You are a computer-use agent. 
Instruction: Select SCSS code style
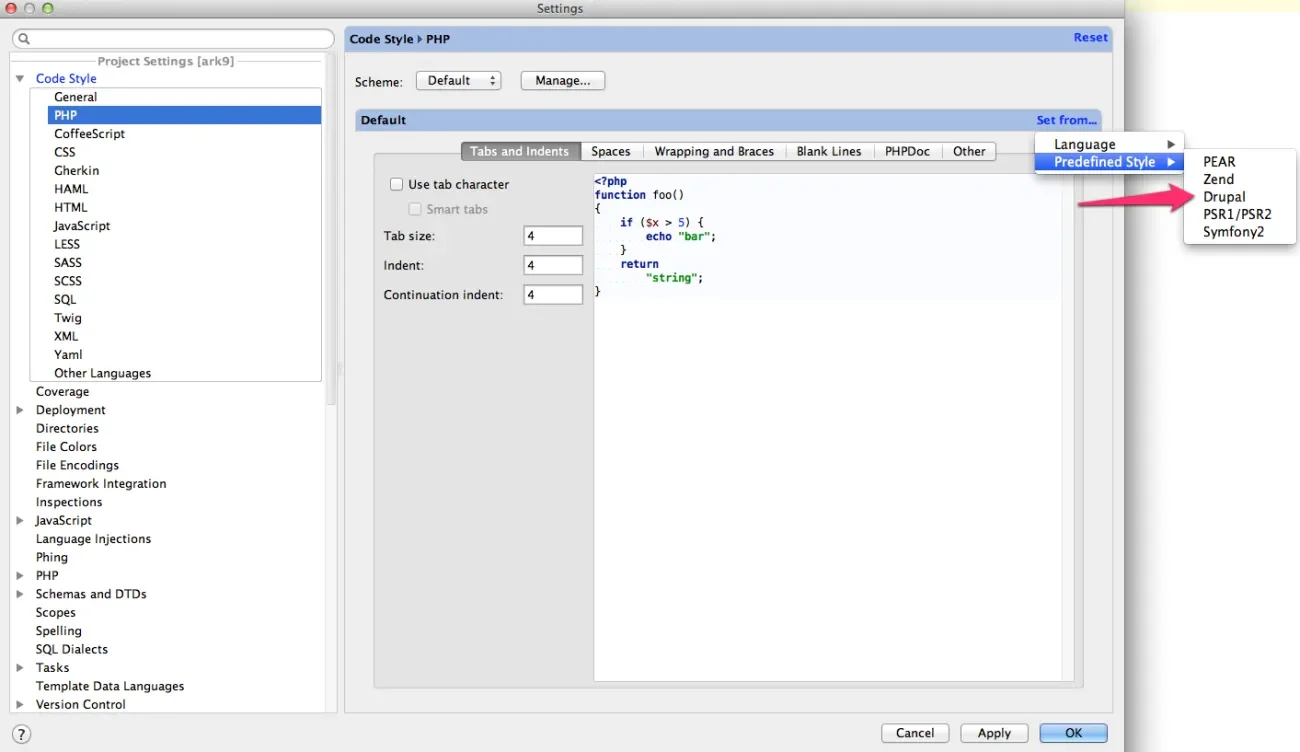tap(68, 281)
